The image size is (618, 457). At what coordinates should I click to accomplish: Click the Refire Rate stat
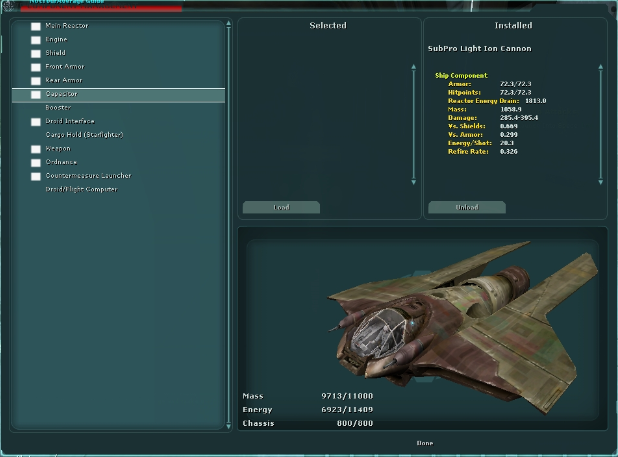(482, 152)
